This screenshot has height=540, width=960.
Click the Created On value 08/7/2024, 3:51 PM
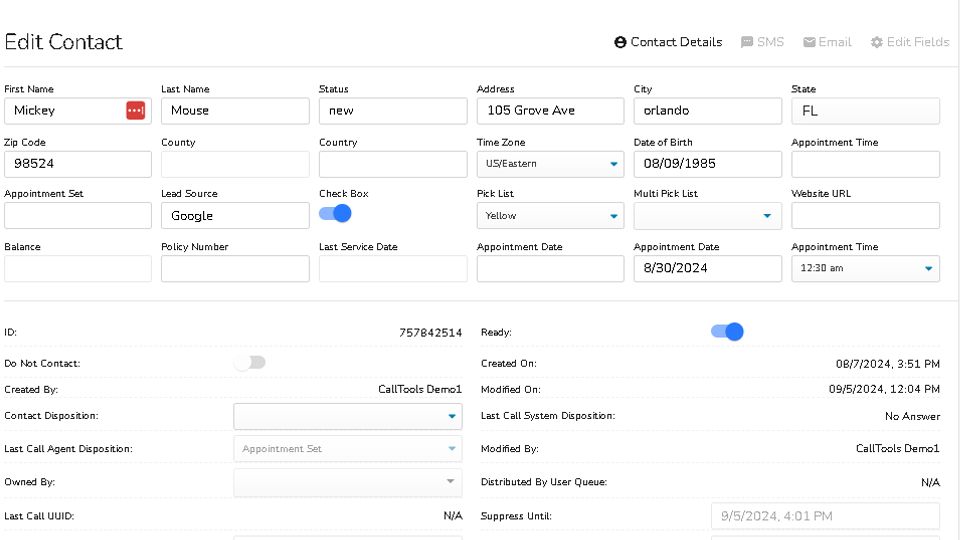[888, 364]
